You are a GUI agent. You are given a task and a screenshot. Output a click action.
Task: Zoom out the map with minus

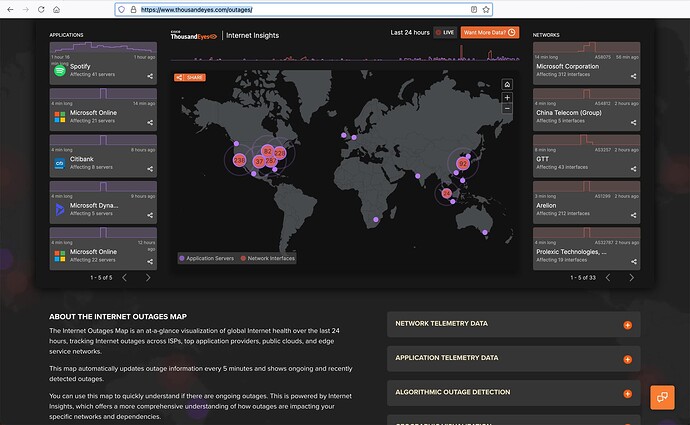click(507, 108)
